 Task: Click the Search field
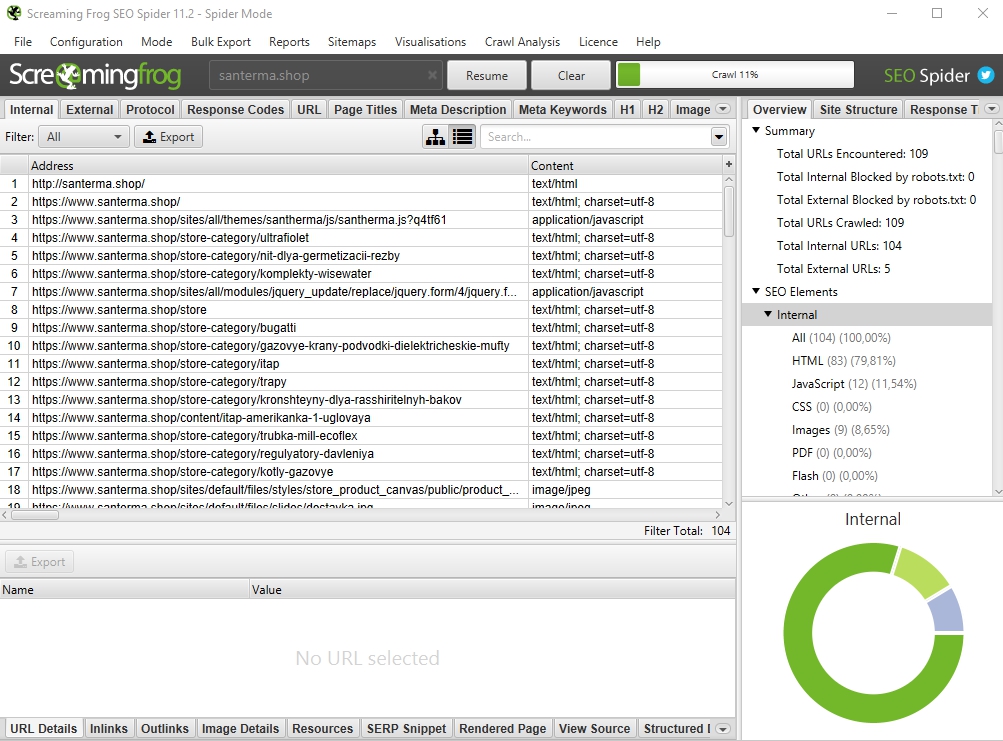point(596,137)
